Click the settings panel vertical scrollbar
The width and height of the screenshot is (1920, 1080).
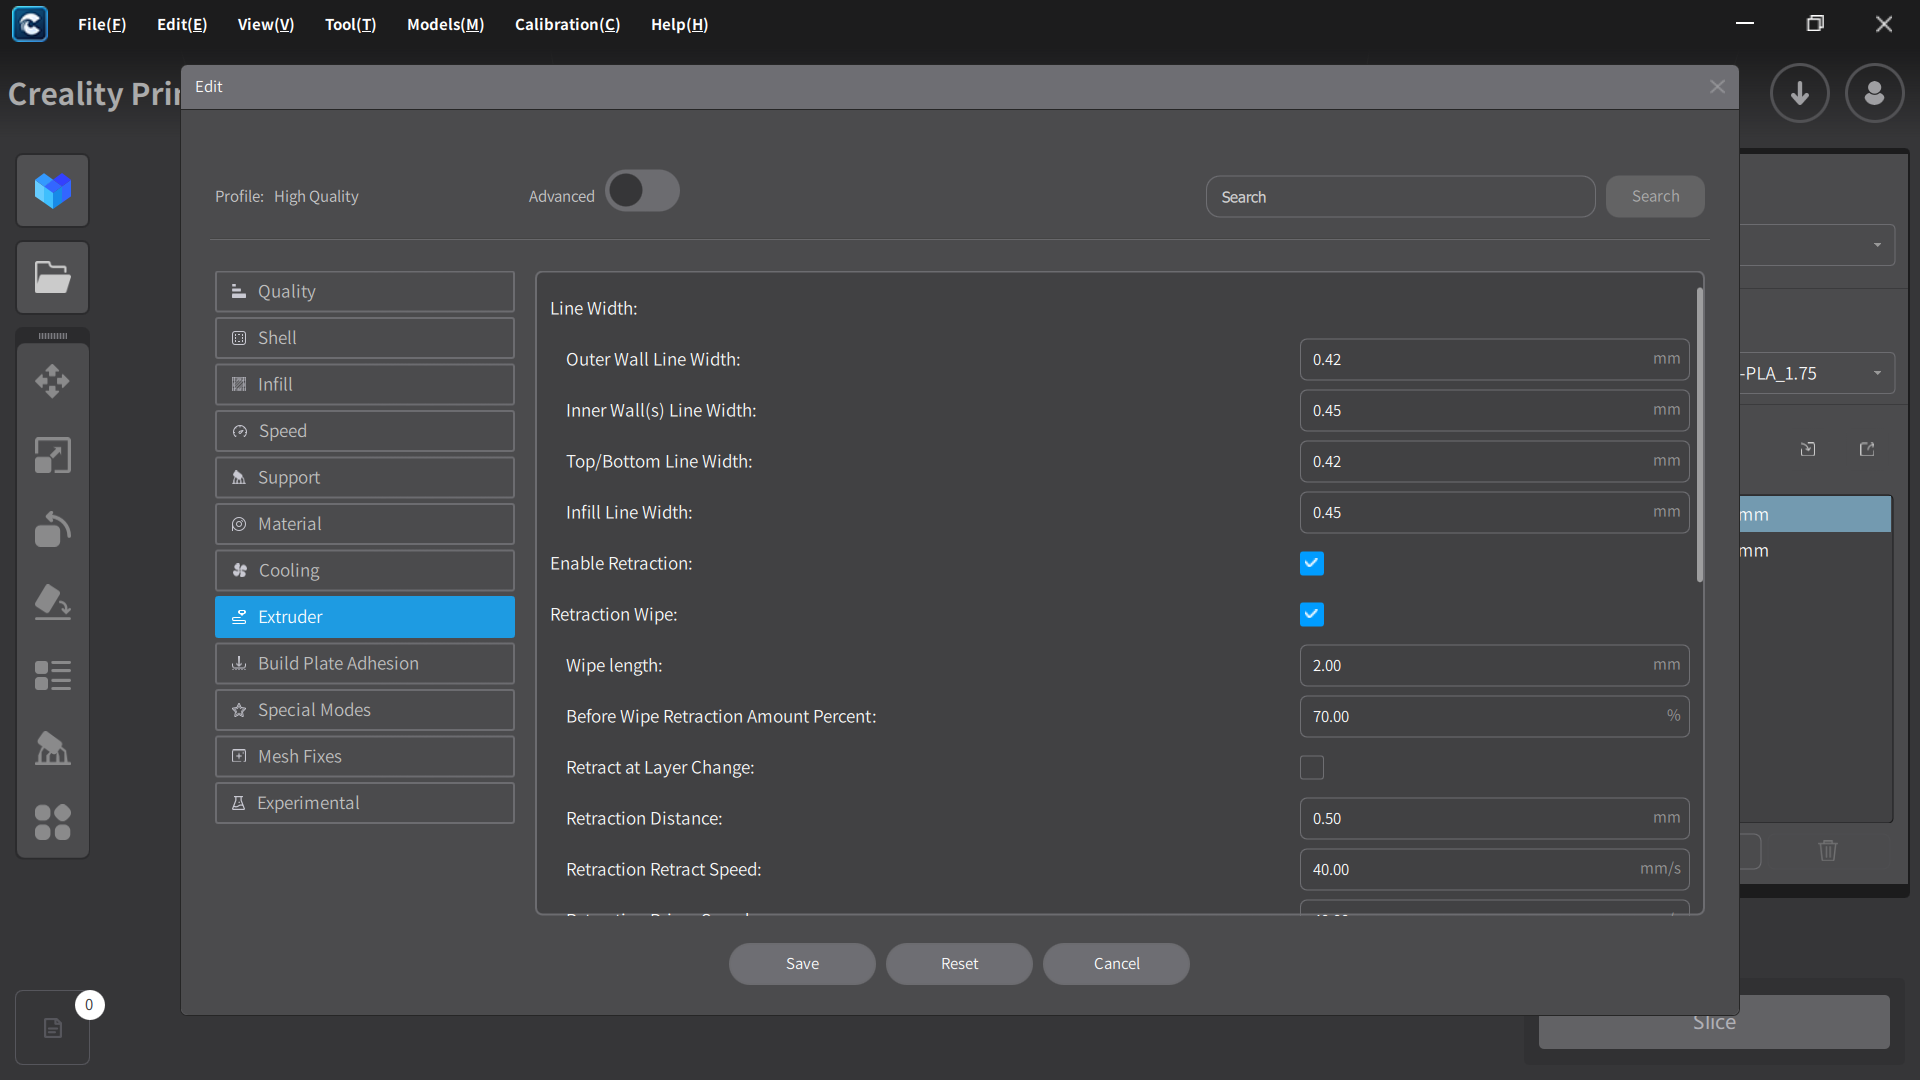click(x=1699, y=434)
